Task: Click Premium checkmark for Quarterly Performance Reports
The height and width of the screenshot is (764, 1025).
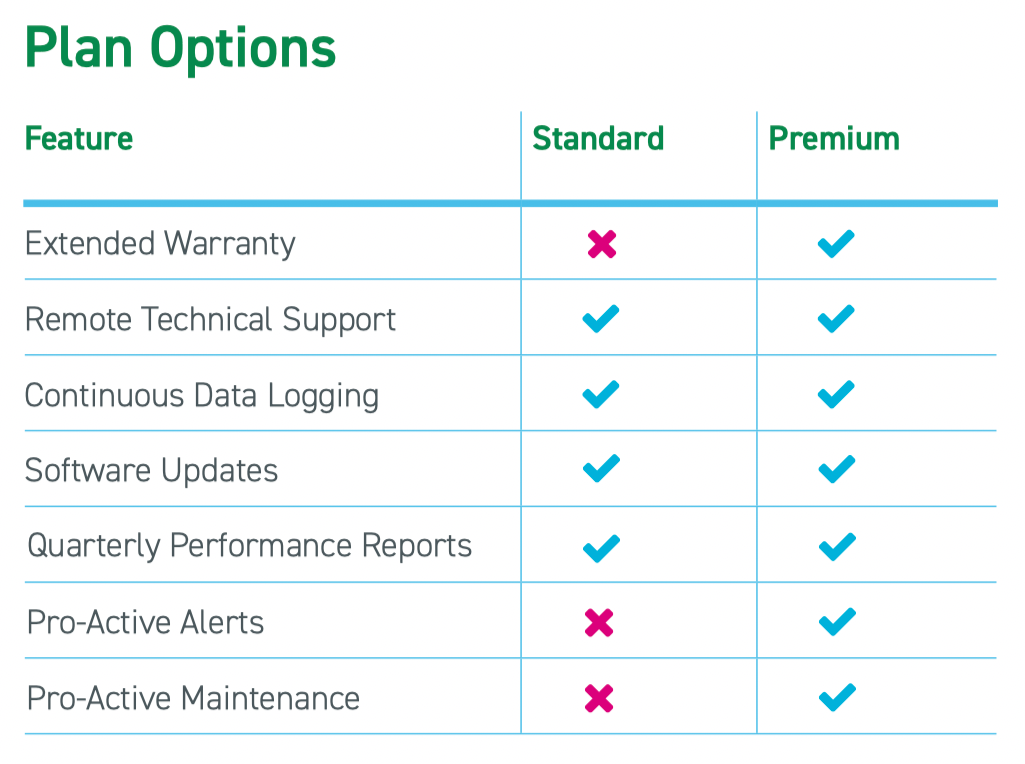Action: [x=837, y=547]
